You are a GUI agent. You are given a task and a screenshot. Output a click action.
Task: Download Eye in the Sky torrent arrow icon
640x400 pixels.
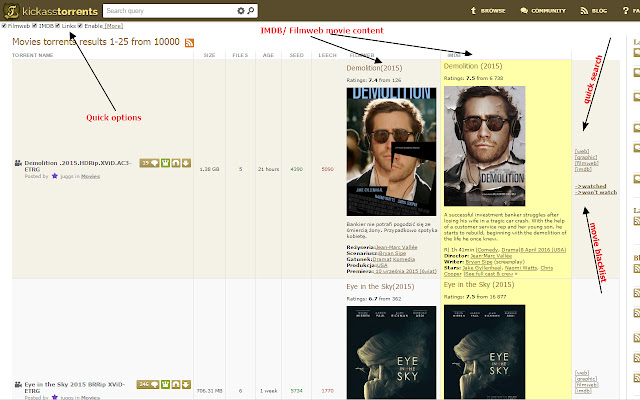tap(186, 384)
